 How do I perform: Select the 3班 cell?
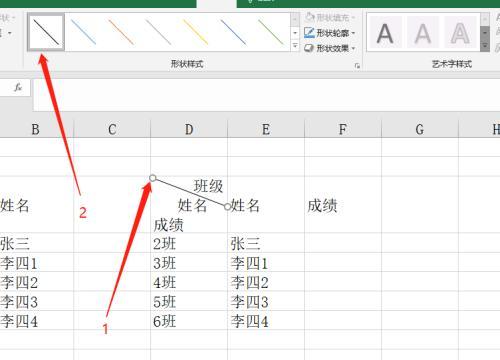[189, 262]
